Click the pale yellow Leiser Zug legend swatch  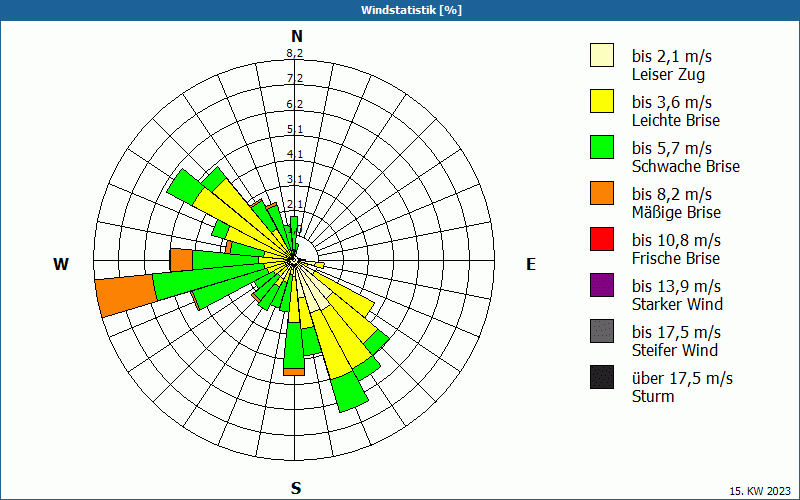[602, 55]
